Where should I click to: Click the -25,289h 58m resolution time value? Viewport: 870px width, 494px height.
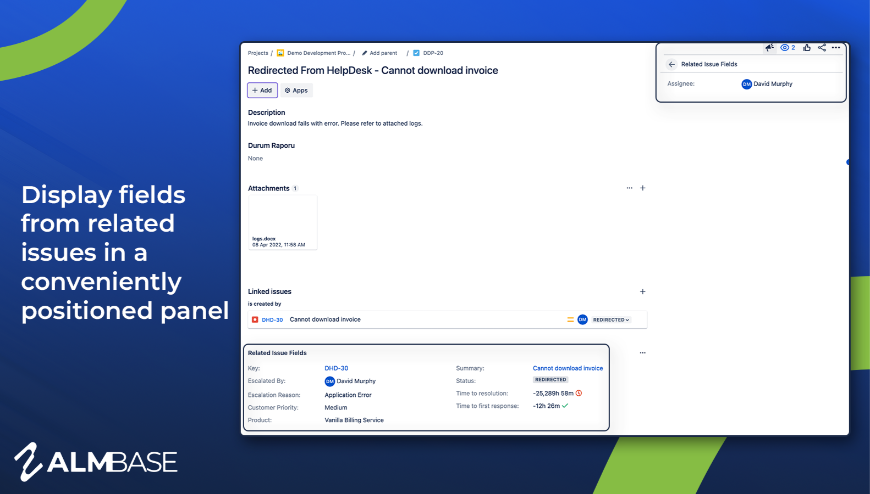[553, 394]
